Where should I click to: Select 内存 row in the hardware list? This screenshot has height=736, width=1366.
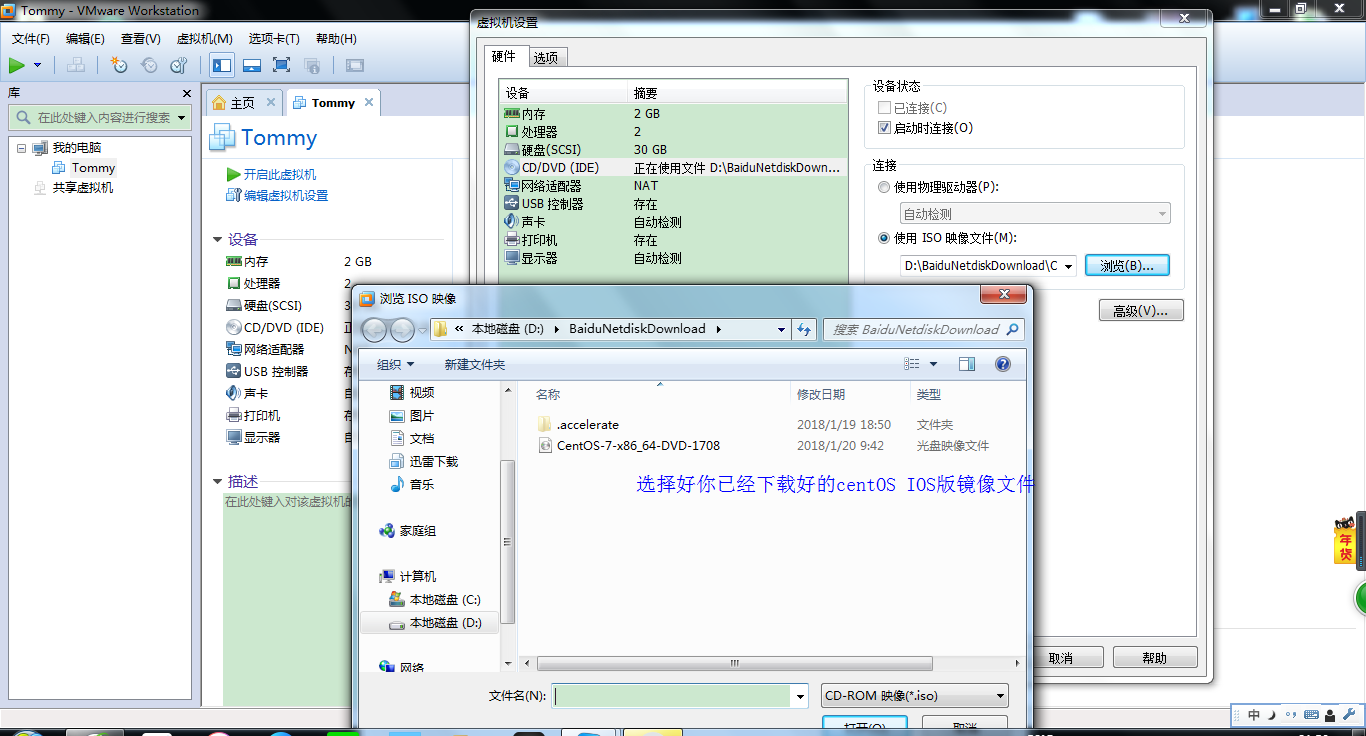673,114
